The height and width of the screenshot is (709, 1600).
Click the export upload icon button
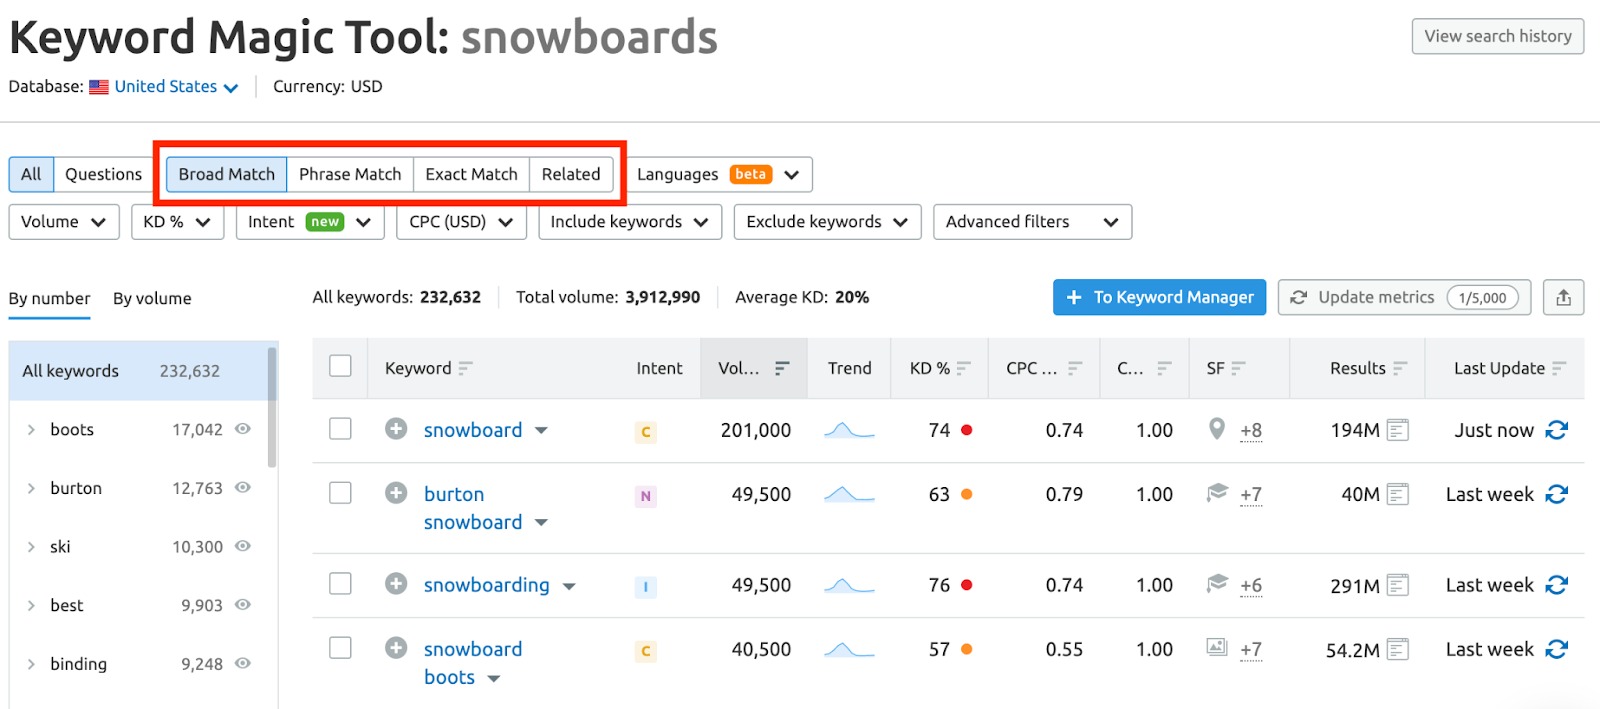[x=1563, y=297]
